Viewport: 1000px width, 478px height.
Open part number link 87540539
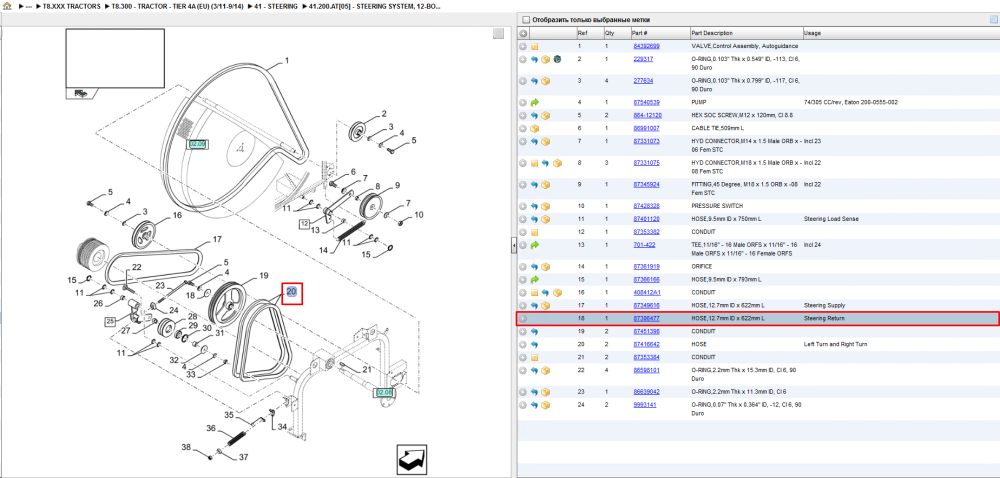tap(646, 102)
